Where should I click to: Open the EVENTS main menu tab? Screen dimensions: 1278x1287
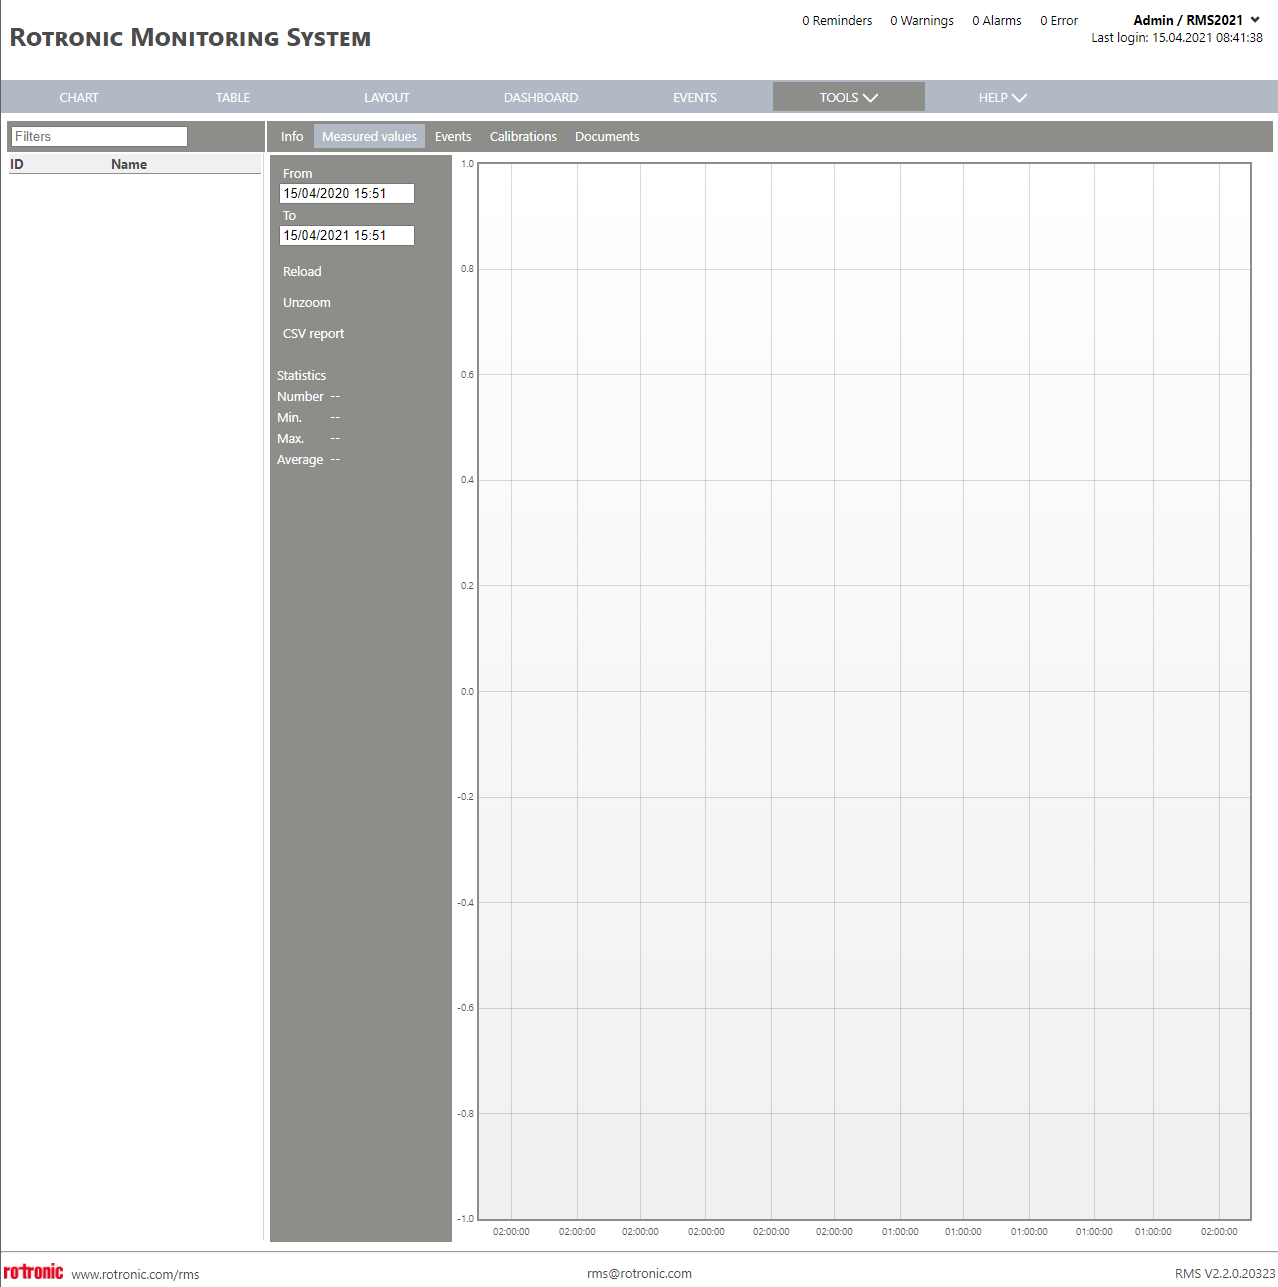click(695, 97)
